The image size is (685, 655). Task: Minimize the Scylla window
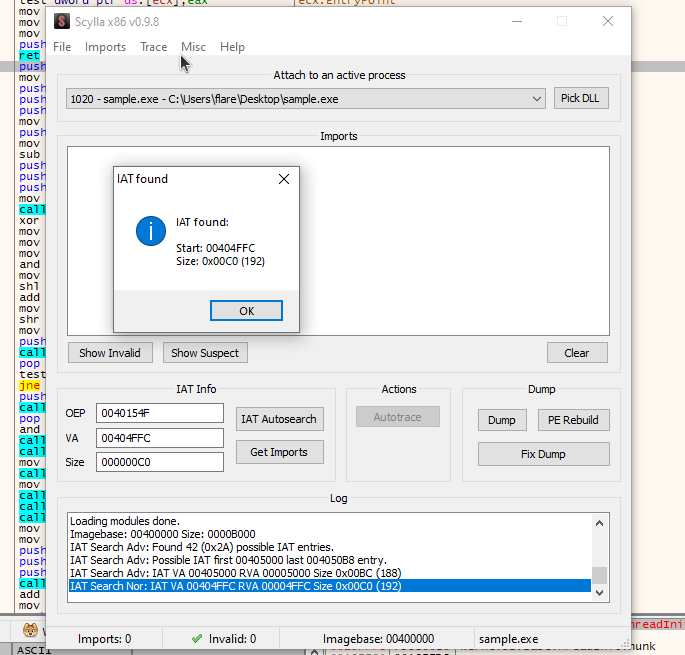tap(517, 21)
